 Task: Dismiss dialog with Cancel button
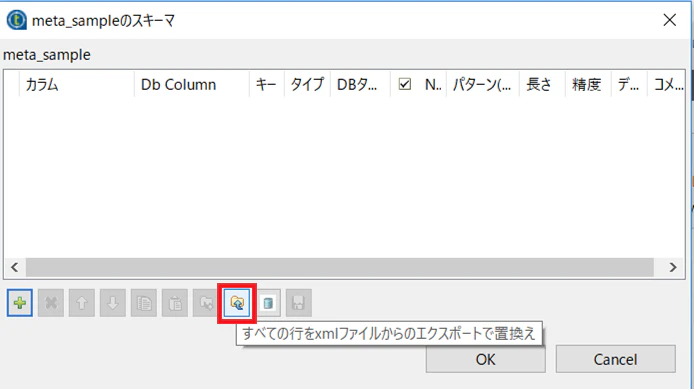[x=616, y=359]
